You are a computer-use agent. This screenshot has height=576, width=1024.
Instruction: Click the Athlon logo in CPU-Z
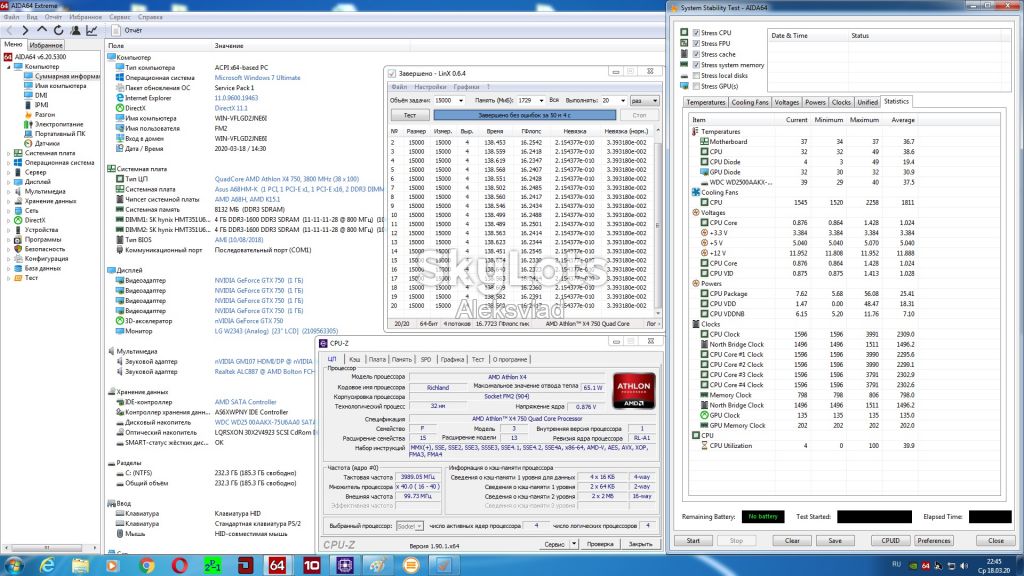pos(633,391)
